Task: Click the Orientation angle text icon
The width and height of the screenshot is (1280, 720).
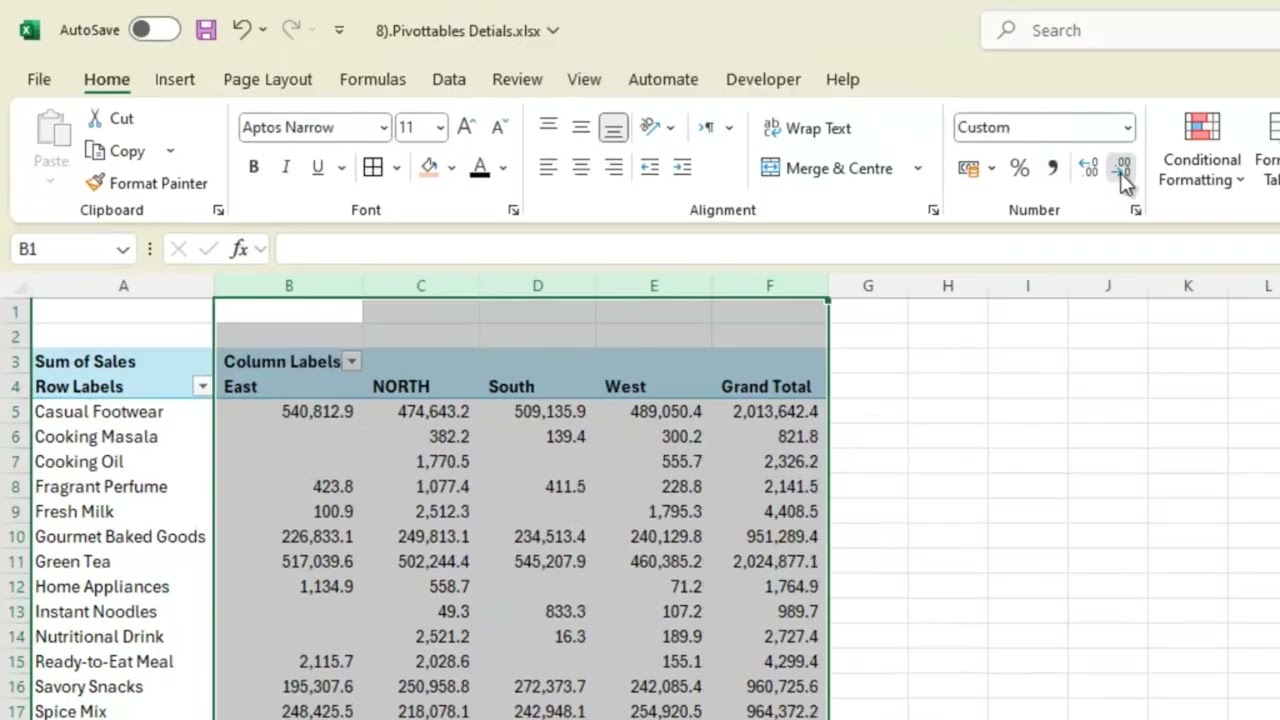Action: pyautogui.click(x=650, y=127)
